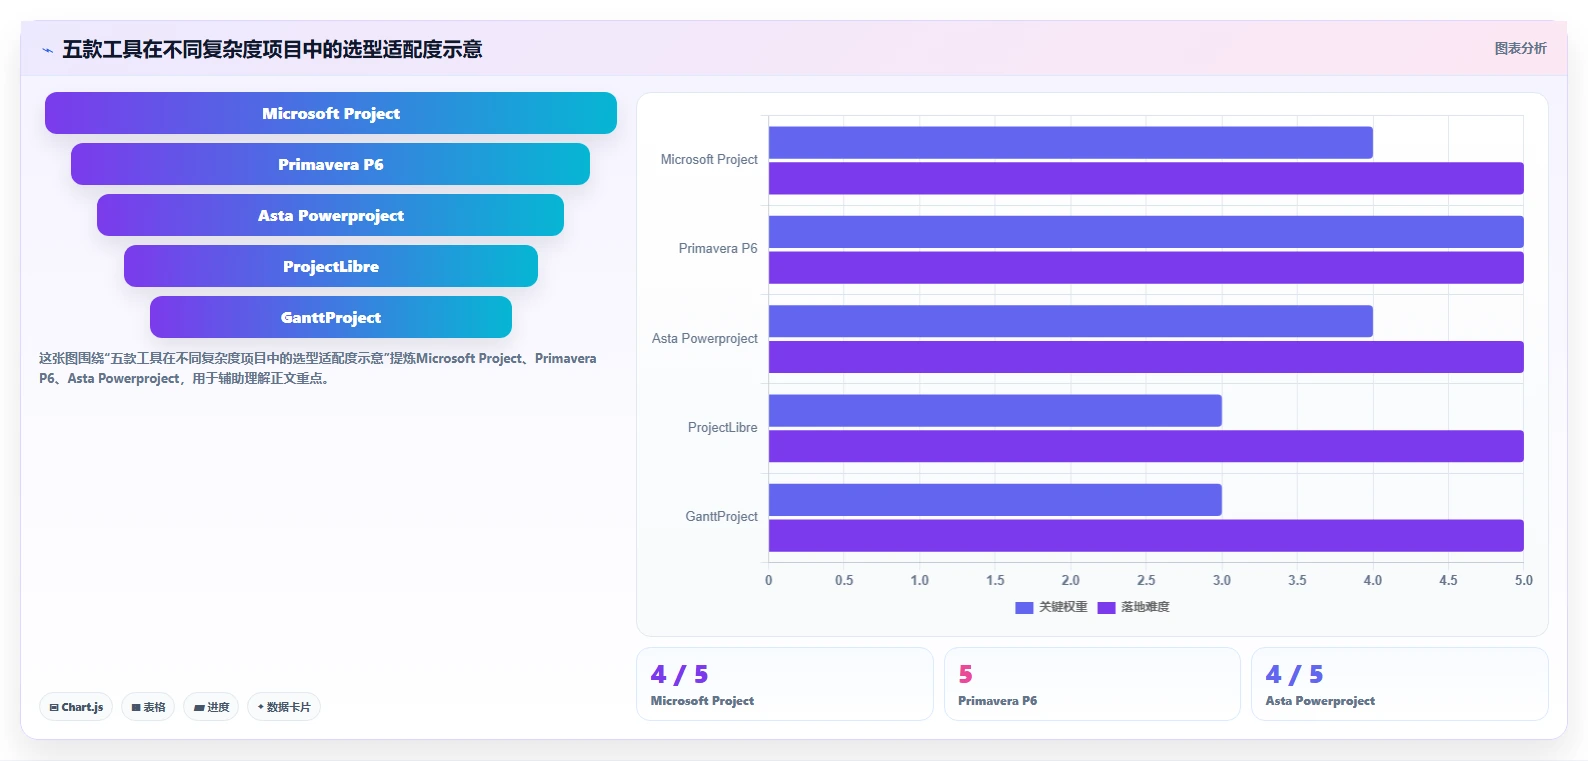Click ProjectLibre's 落地难度 bar in chart

tap(1146, 446)
